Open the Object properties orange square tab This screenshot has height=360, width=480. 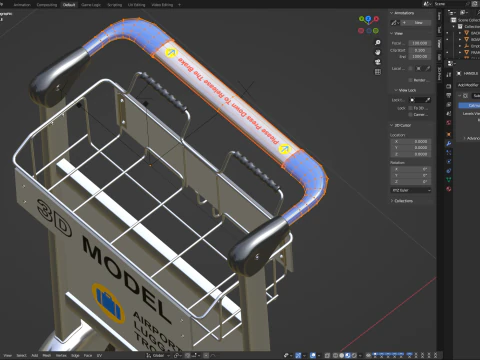pyautogui.click(x=449, y=134)
